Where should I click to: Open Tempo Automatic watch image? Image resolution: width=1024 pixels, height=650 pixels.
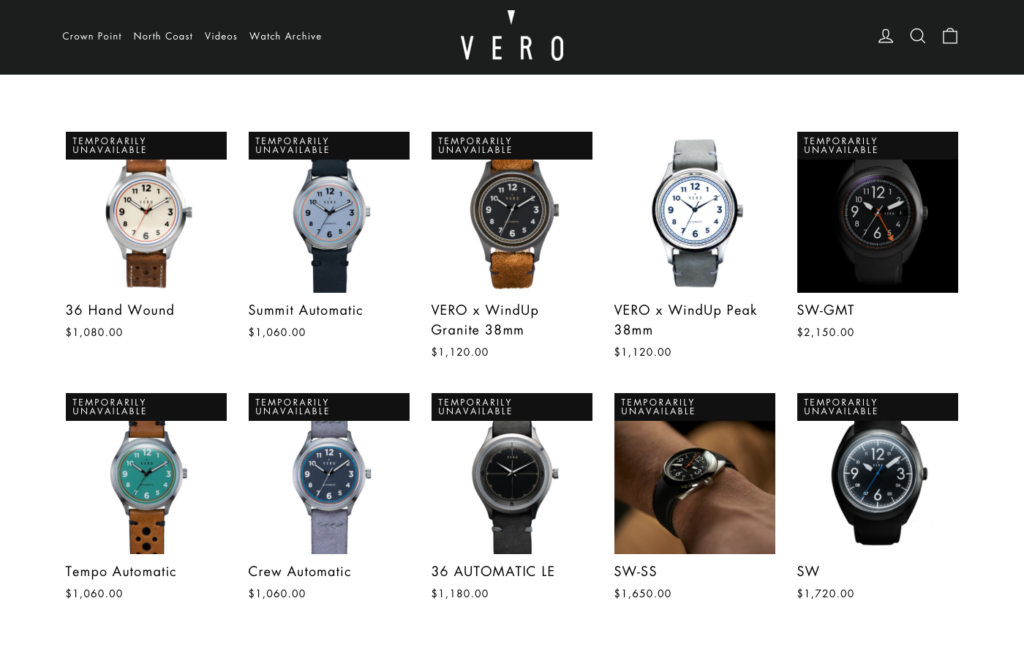click(146, 474)
